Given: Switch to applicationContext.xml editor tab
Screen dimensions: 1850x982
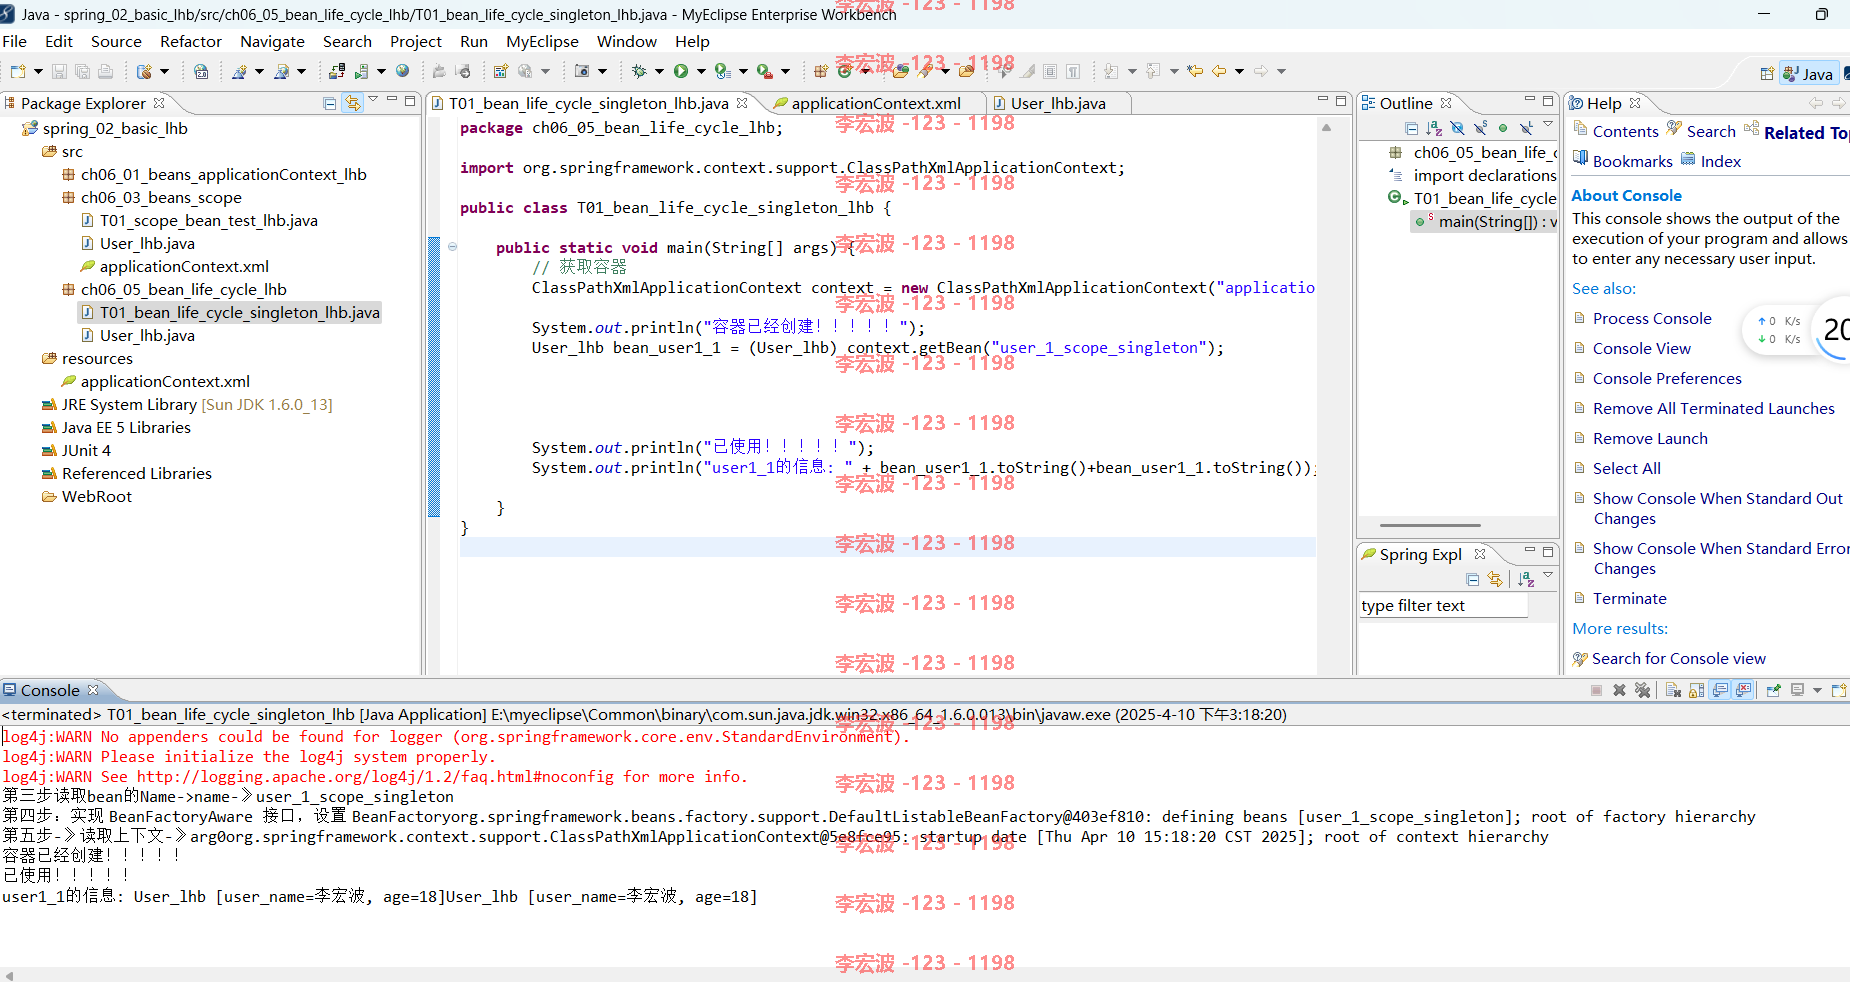Looking at the screenshot, I should coord(876,103).
